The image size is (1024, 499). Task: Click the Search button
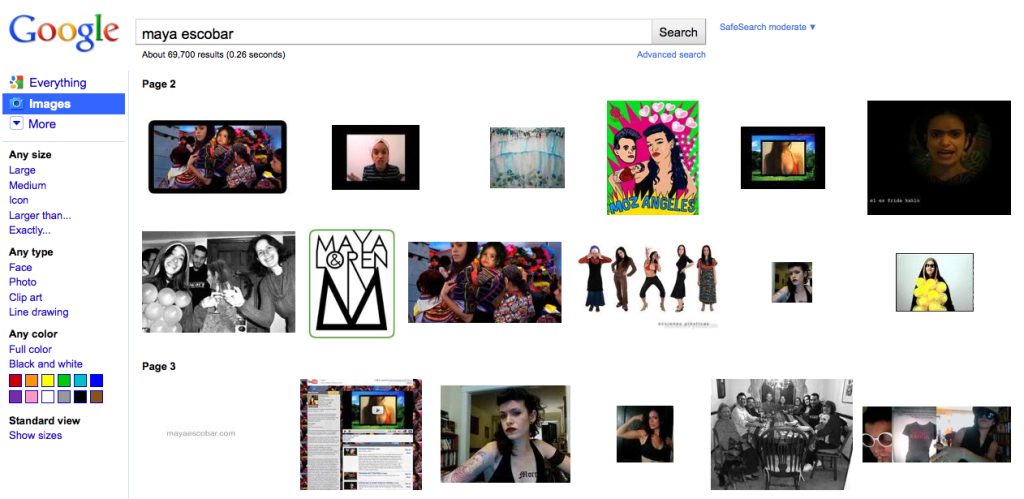[x=678, y=32]
